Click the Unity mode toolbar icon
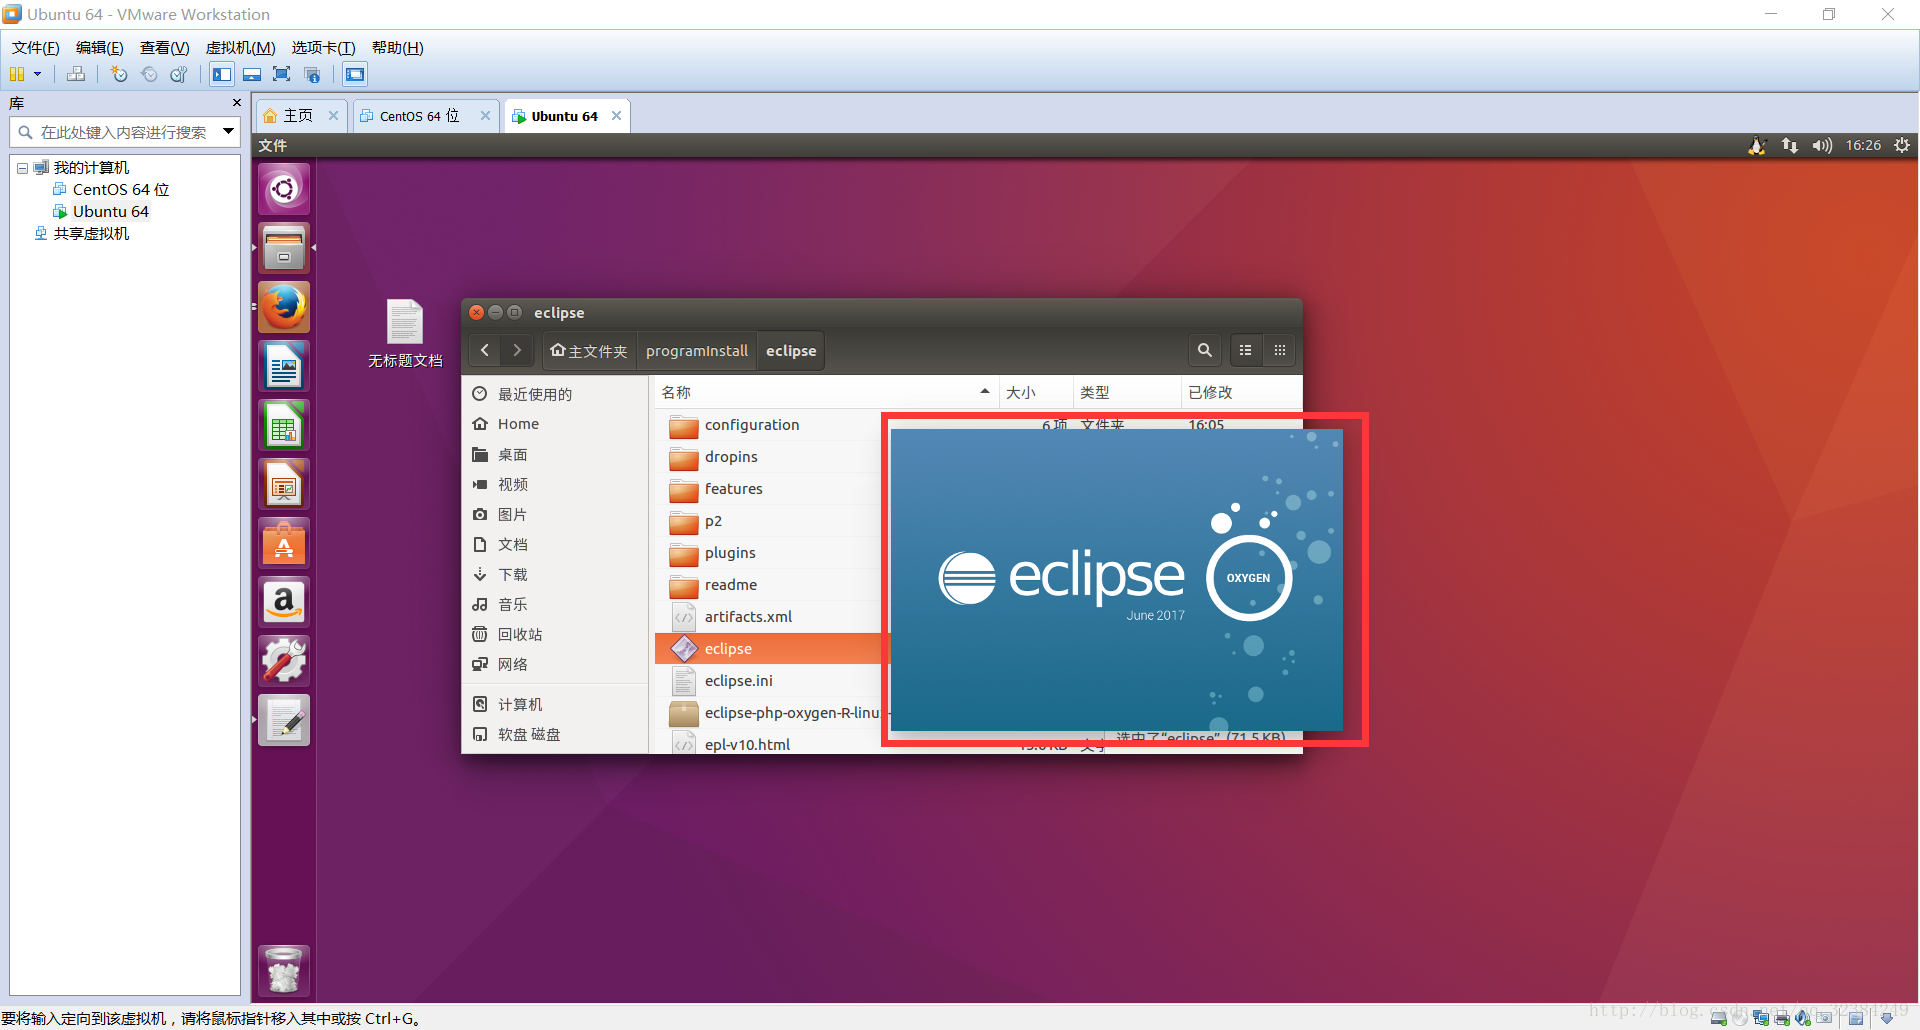 [312, 74]
